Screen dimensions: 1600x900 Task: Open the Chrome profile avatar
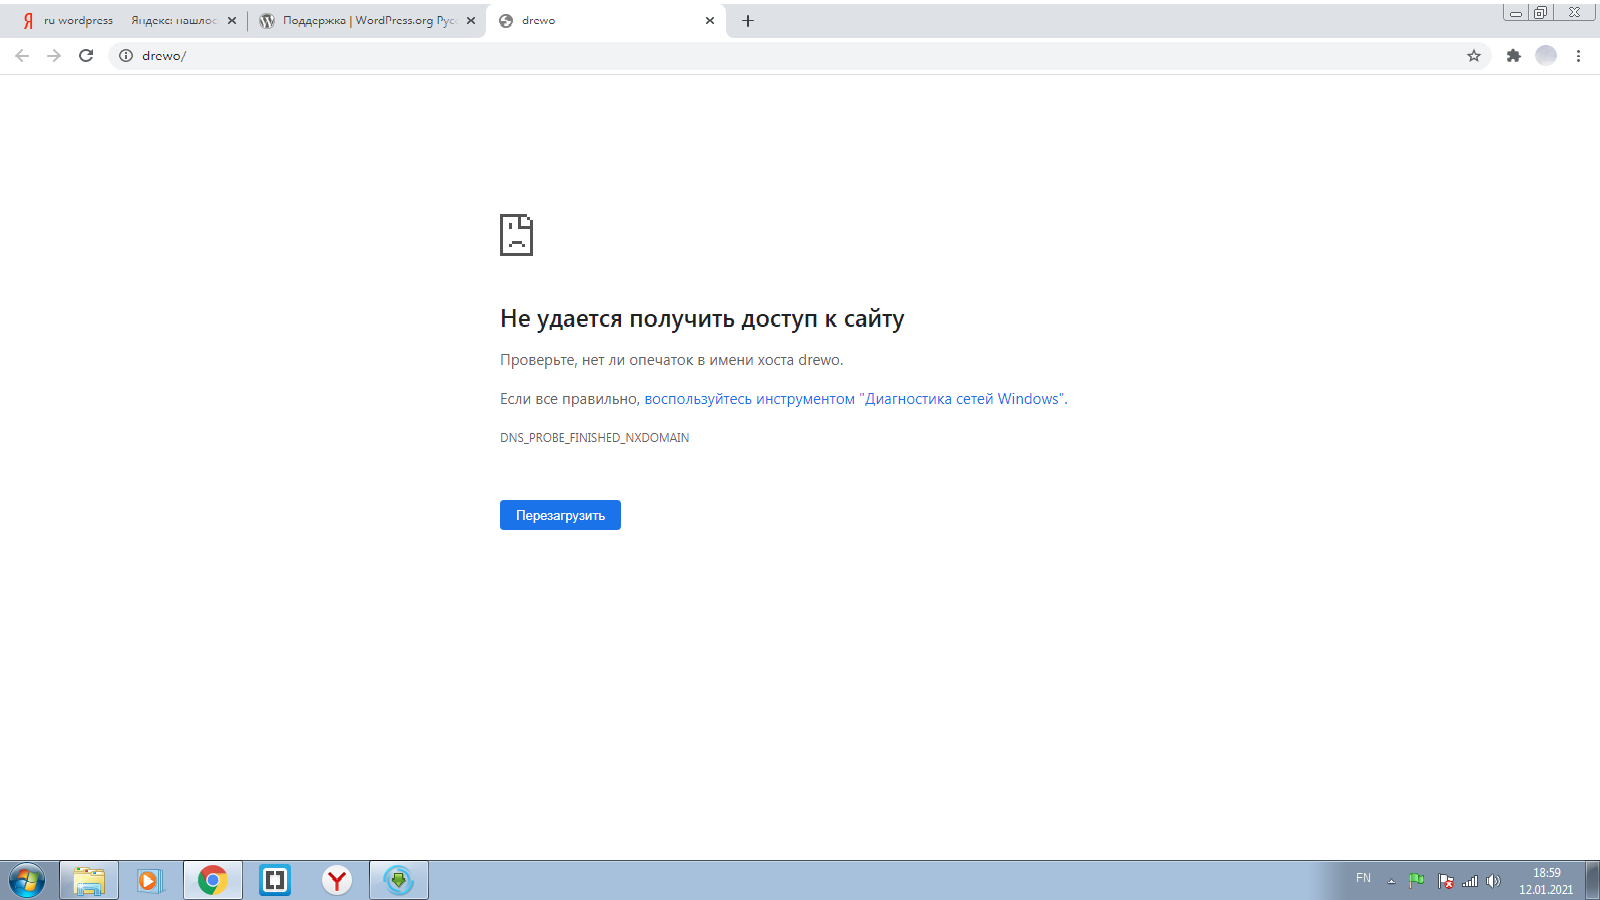point(1546,56)
